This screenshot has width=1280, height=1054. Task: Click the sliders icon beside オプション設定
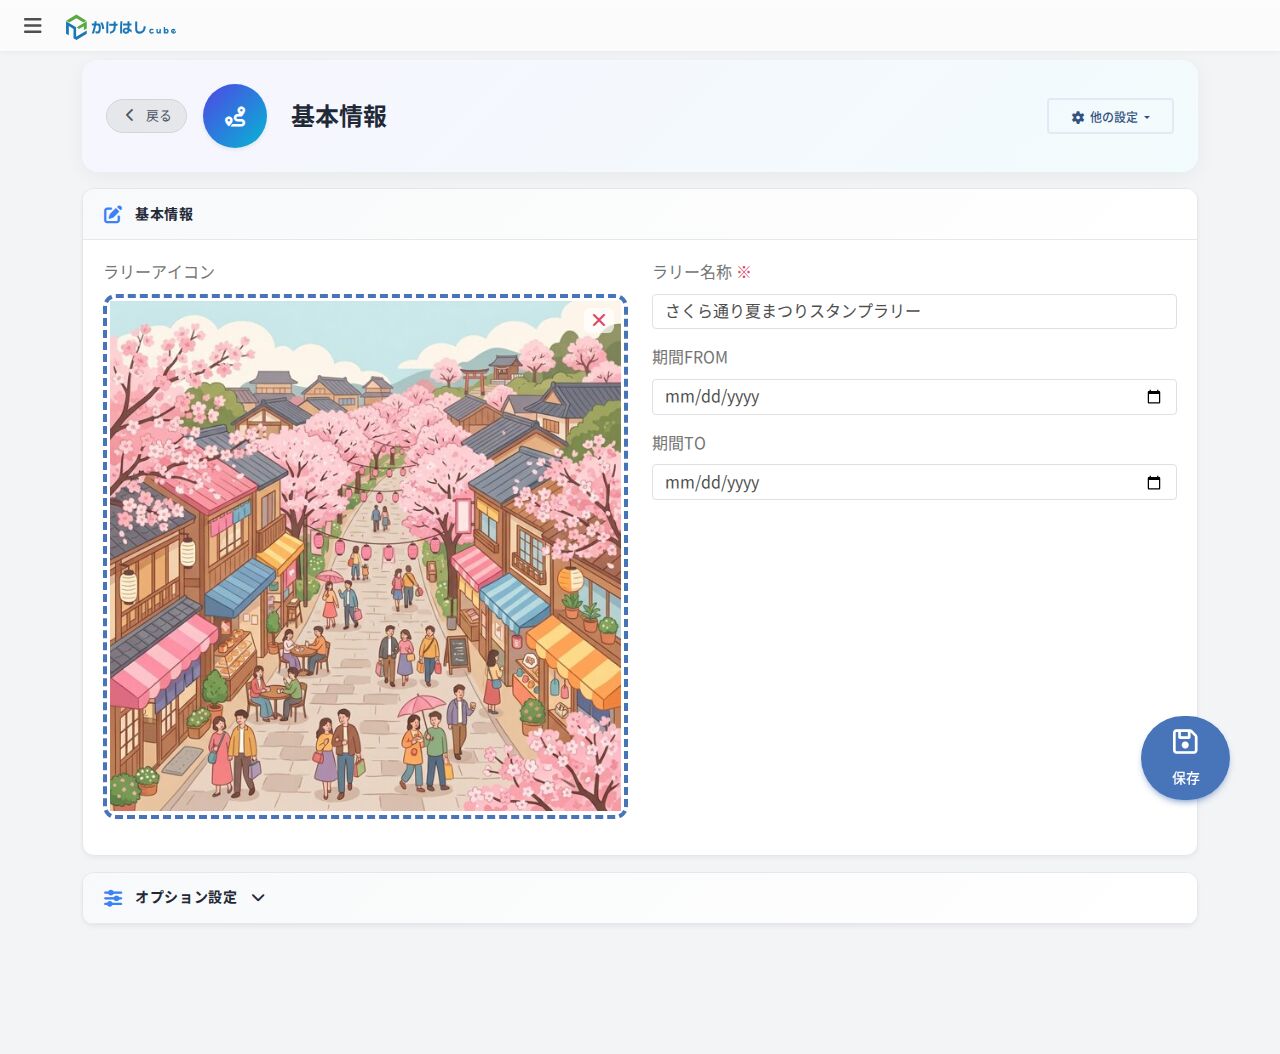pyautogui.click(x=113, y=898)
